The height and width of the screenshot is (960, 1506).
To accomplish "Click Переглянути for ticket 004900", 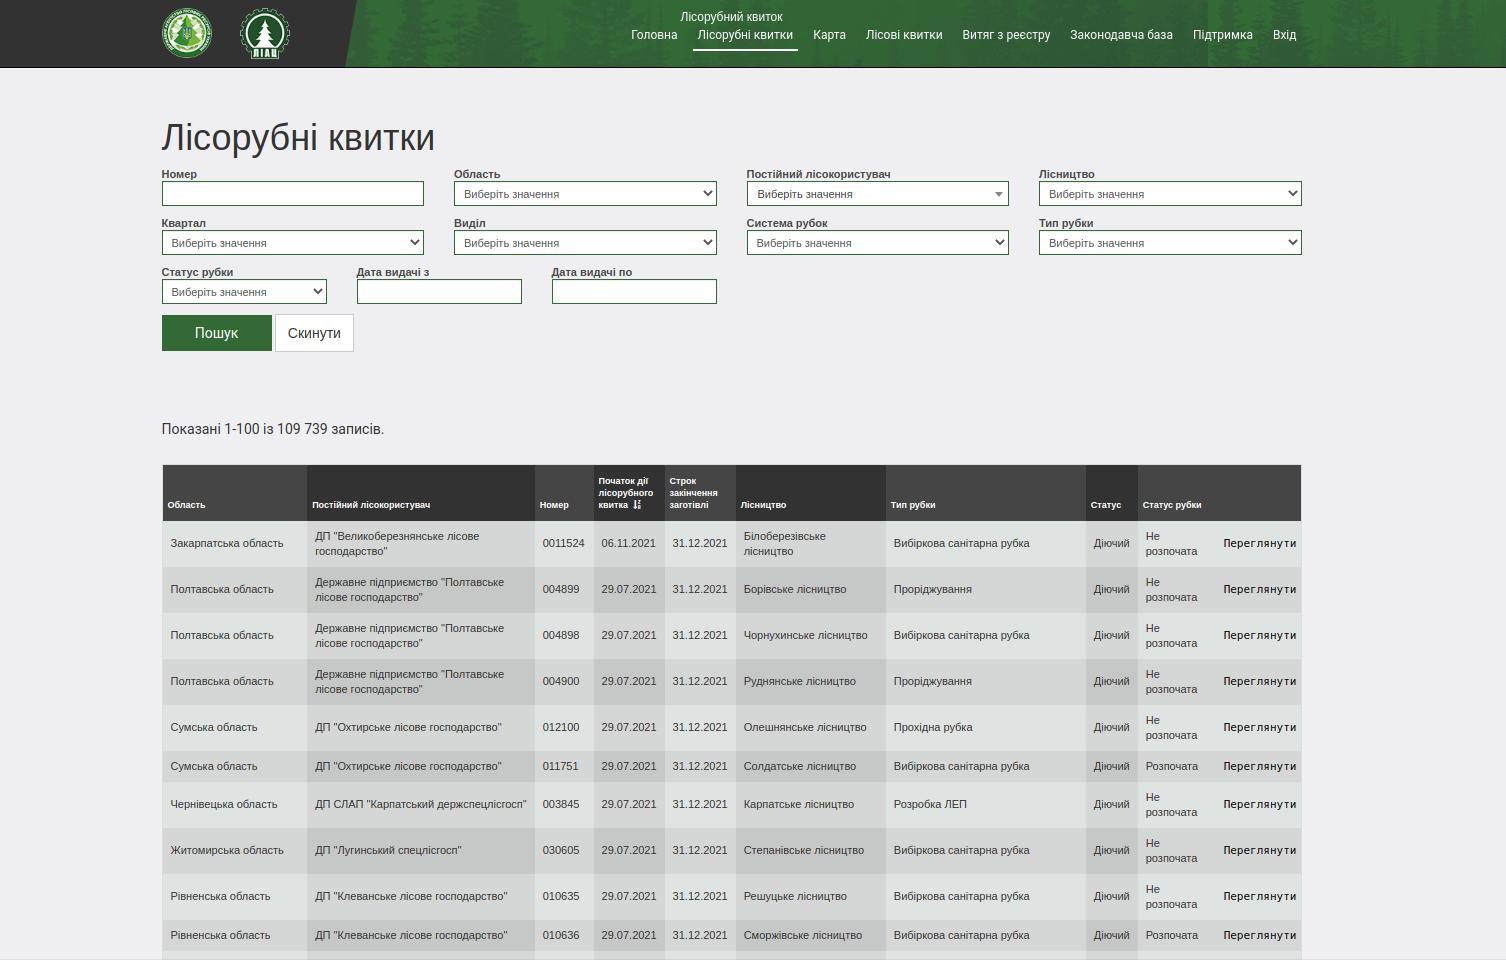I will tap(1259, 681).
